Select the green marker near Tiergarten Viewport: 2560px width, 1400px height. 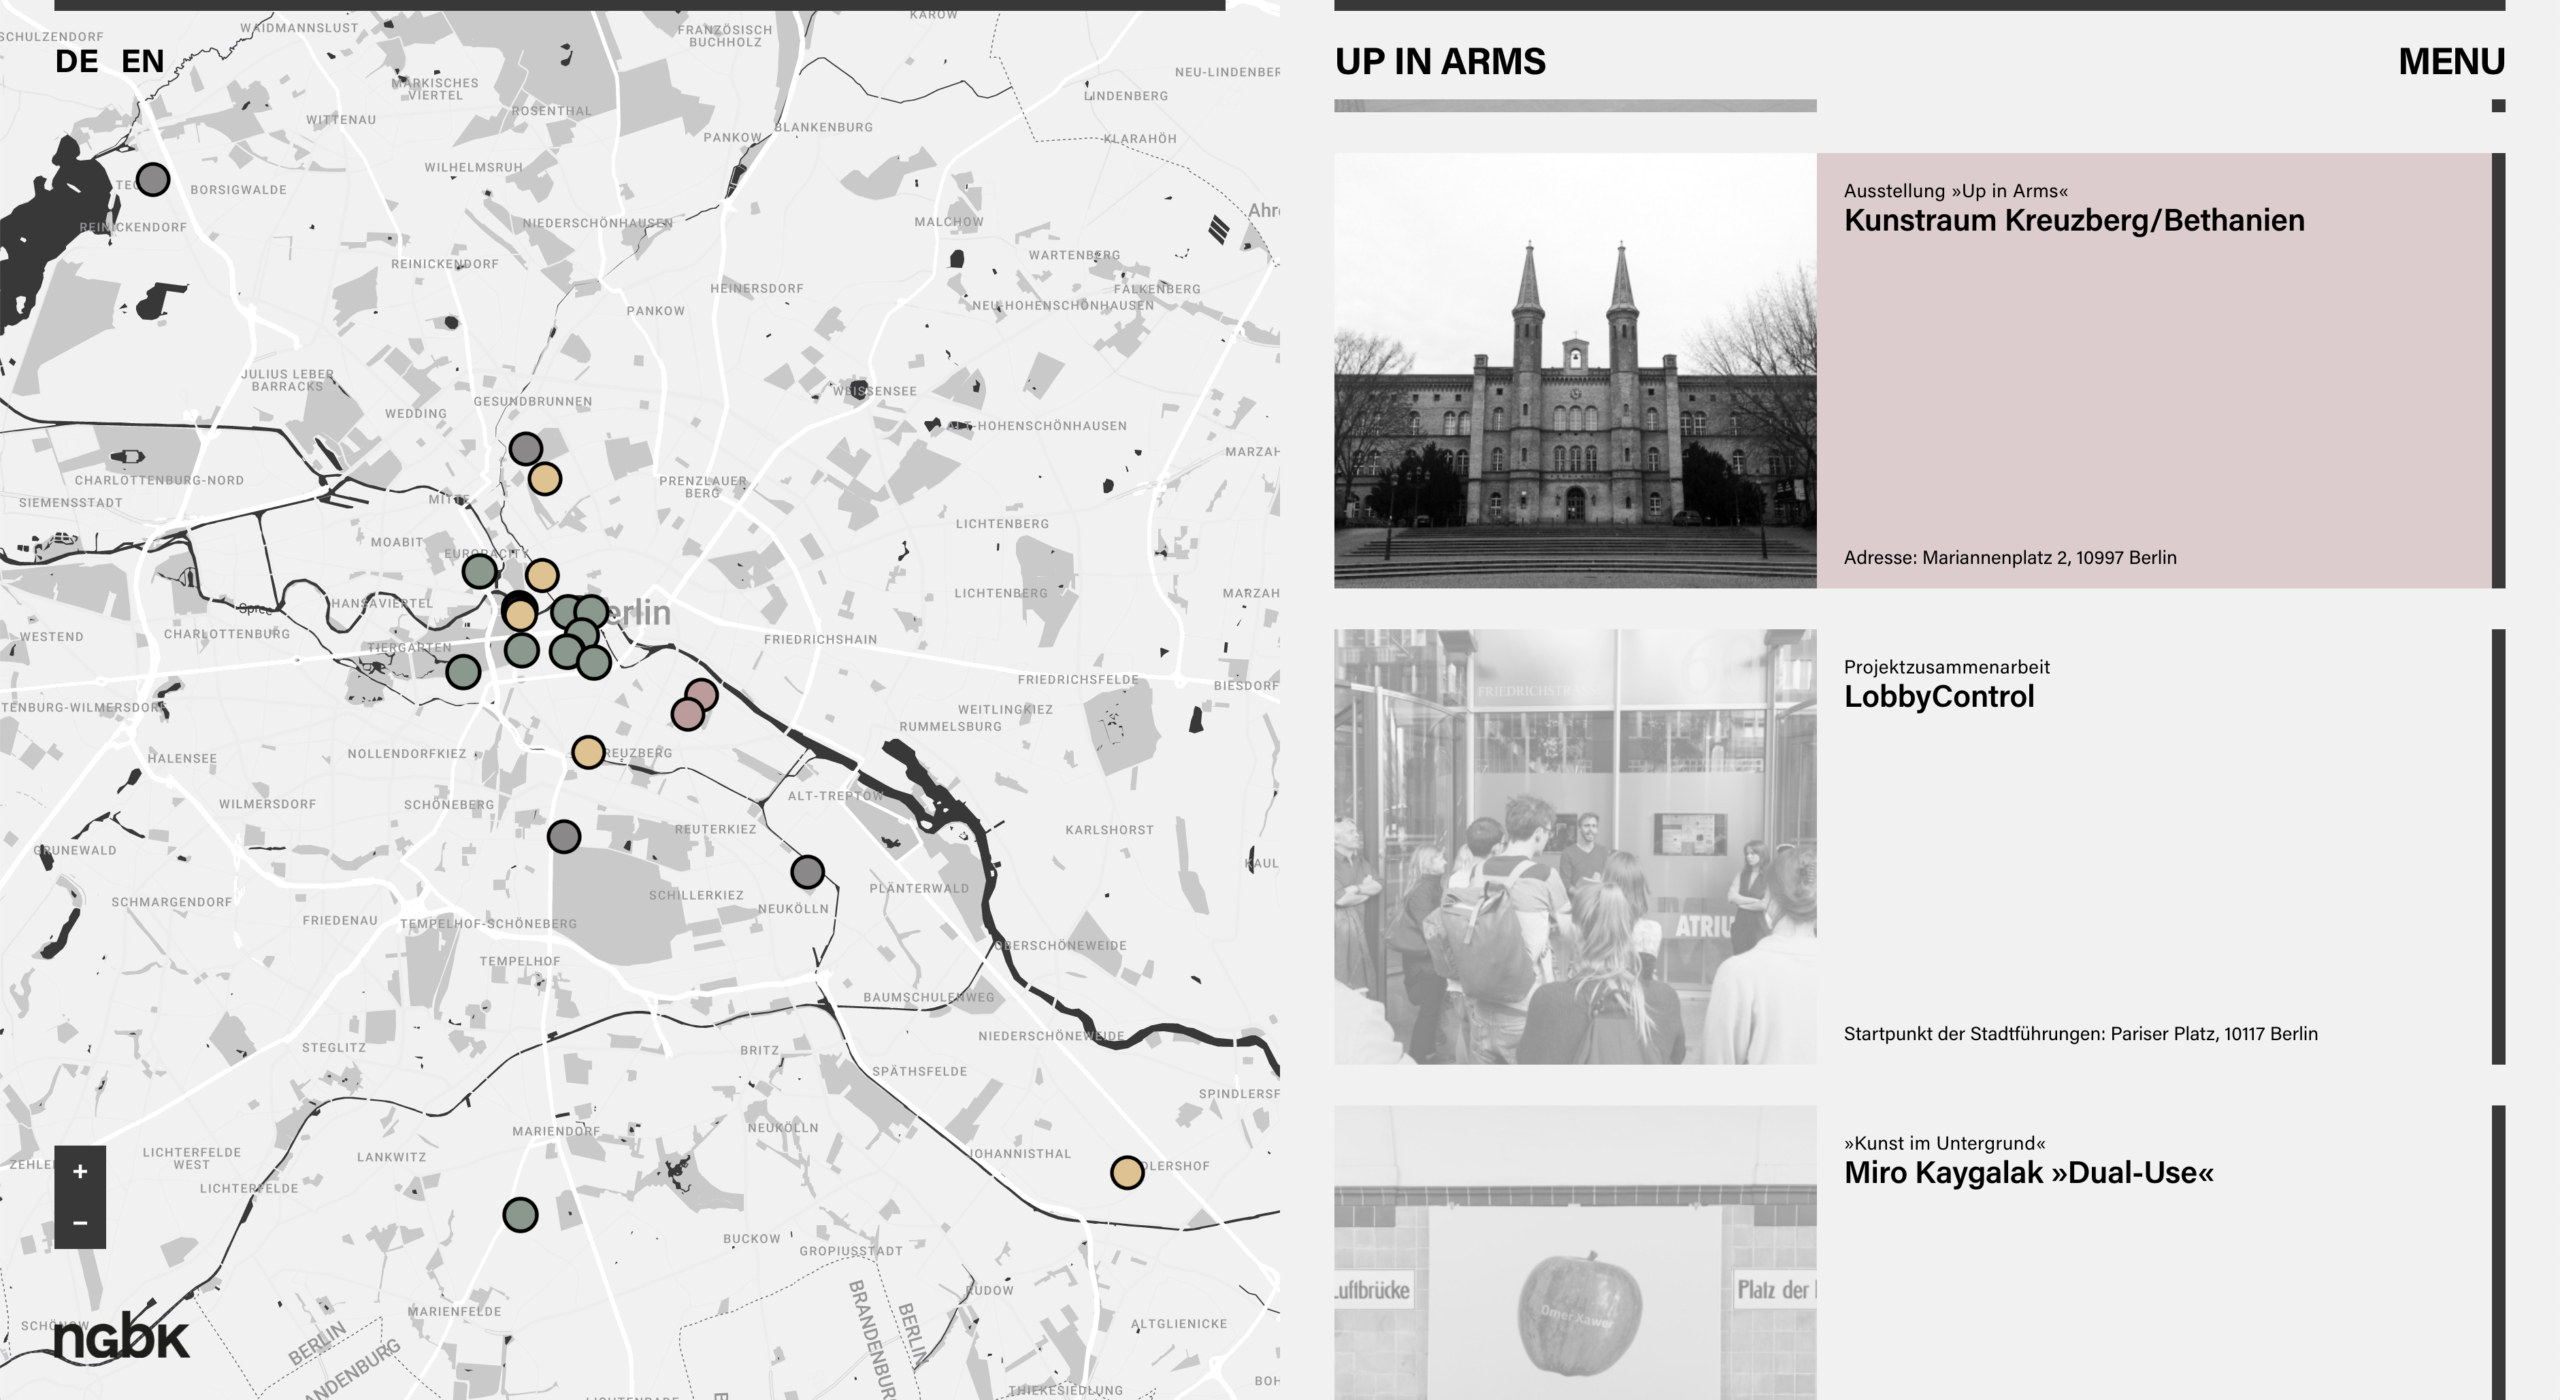pos(463,672)
